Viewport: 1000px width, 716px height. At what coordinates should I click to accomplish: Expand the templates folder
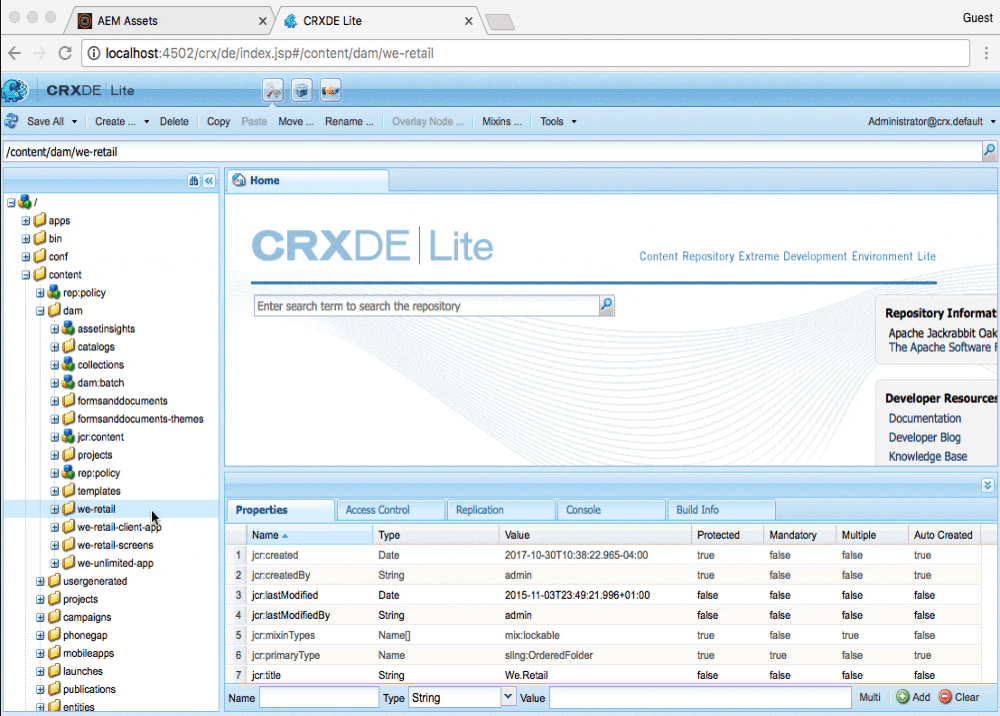coord(55,491)
